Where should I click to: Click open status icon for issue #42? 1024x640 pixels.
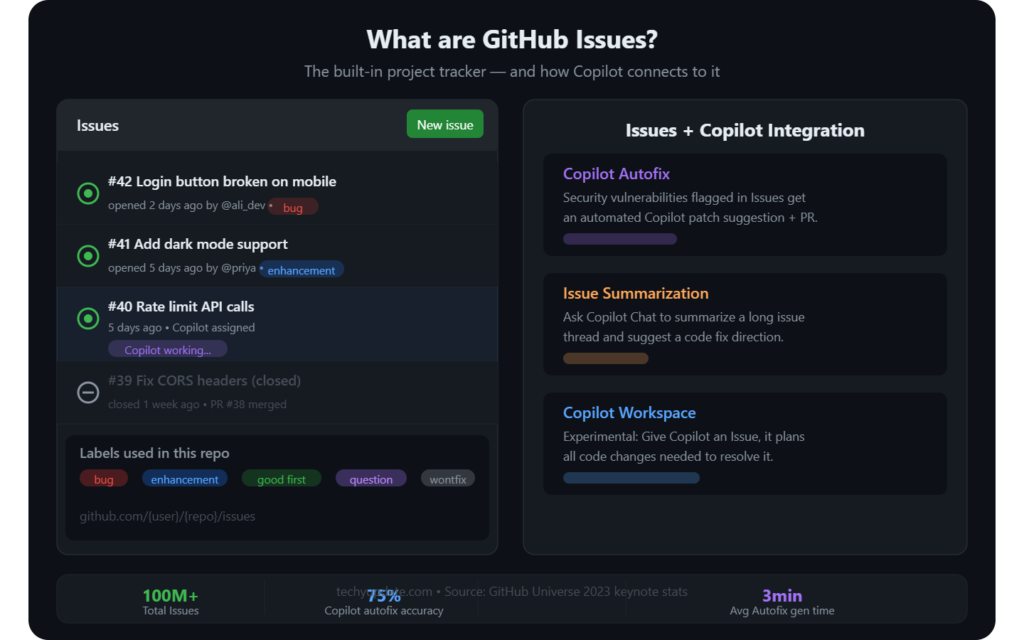pyautogui.click(x=88, y=193)
